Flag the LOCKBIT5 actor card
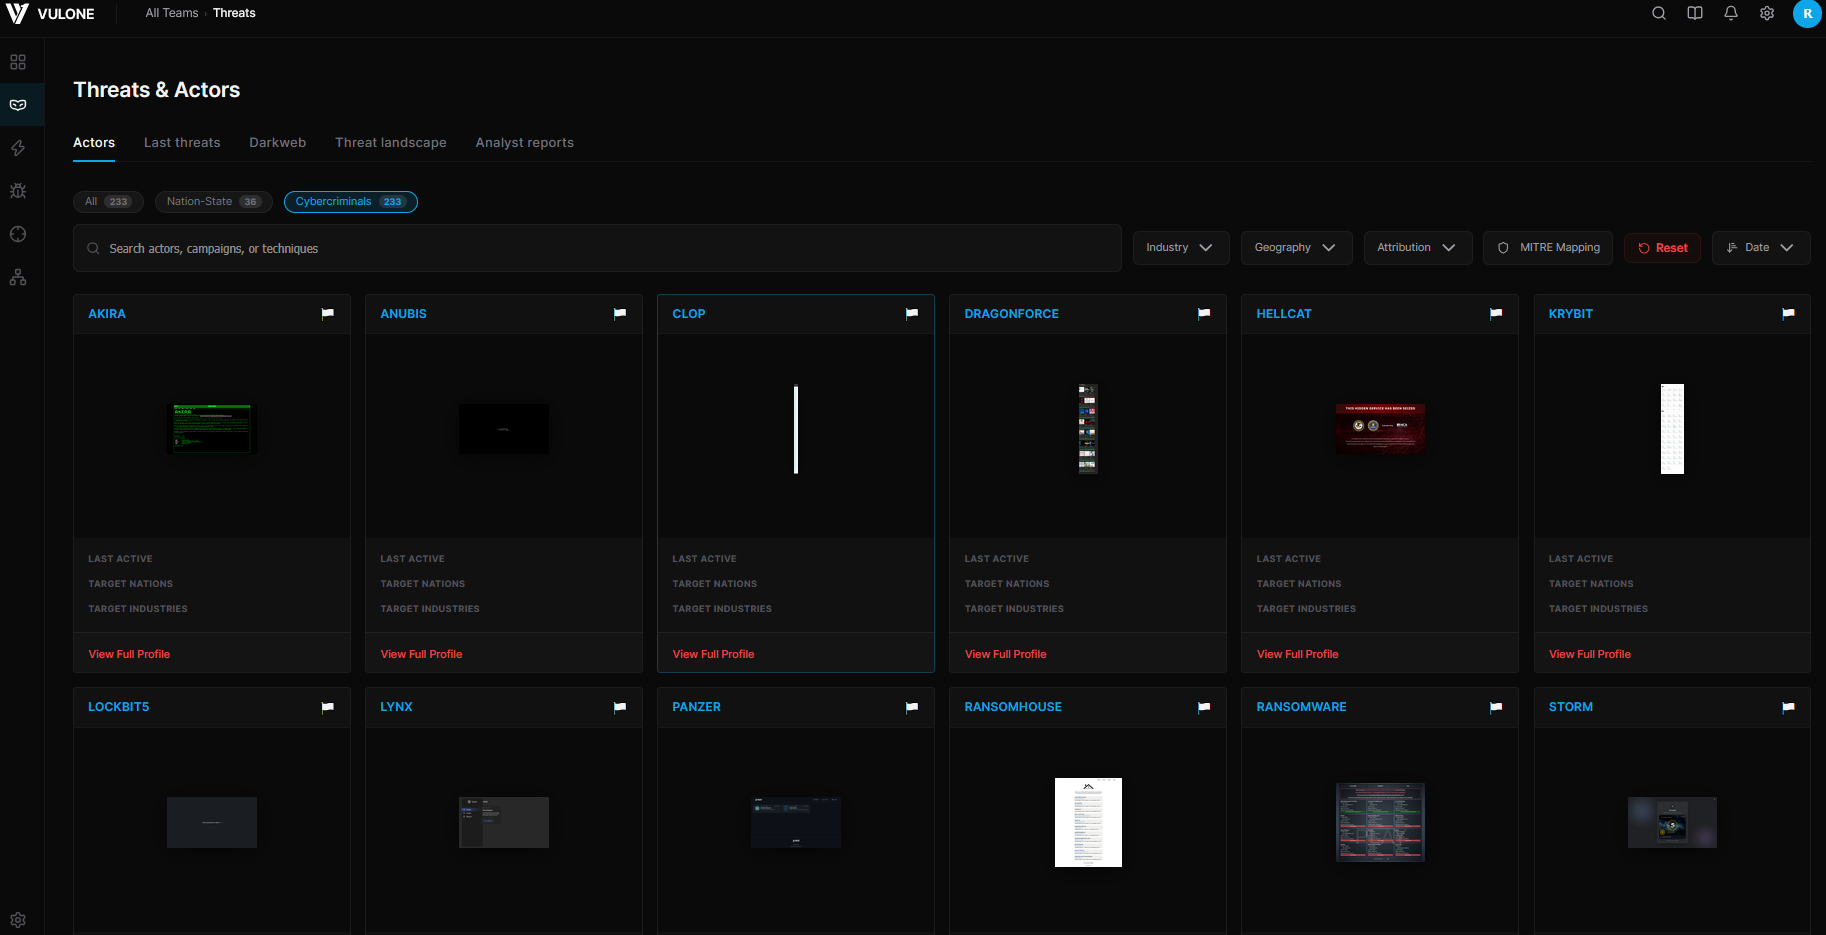 pyautogui.click(x=327, y=707)
